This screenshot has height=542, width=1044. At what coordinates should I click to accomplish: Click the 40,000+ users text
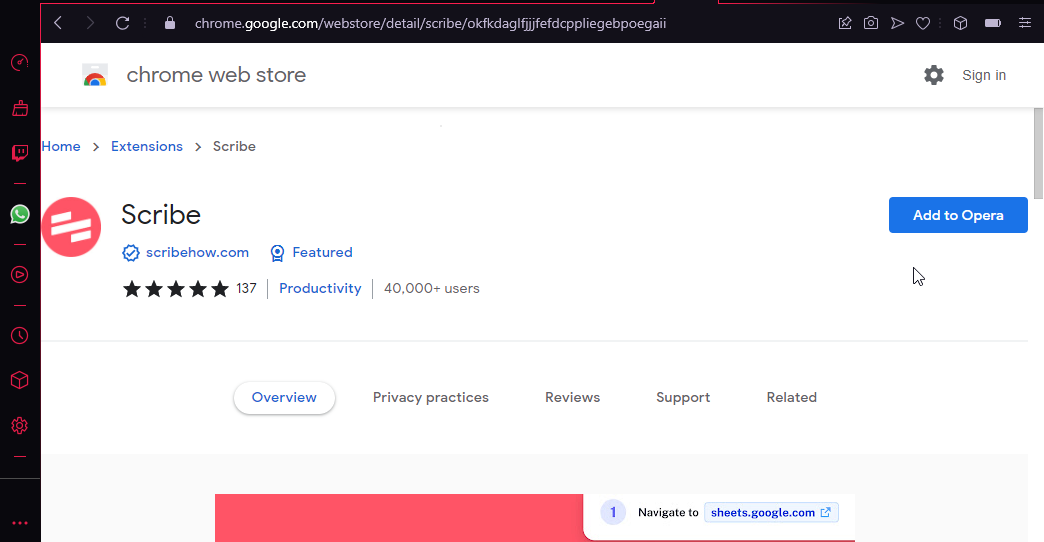(x=431, y=288)
